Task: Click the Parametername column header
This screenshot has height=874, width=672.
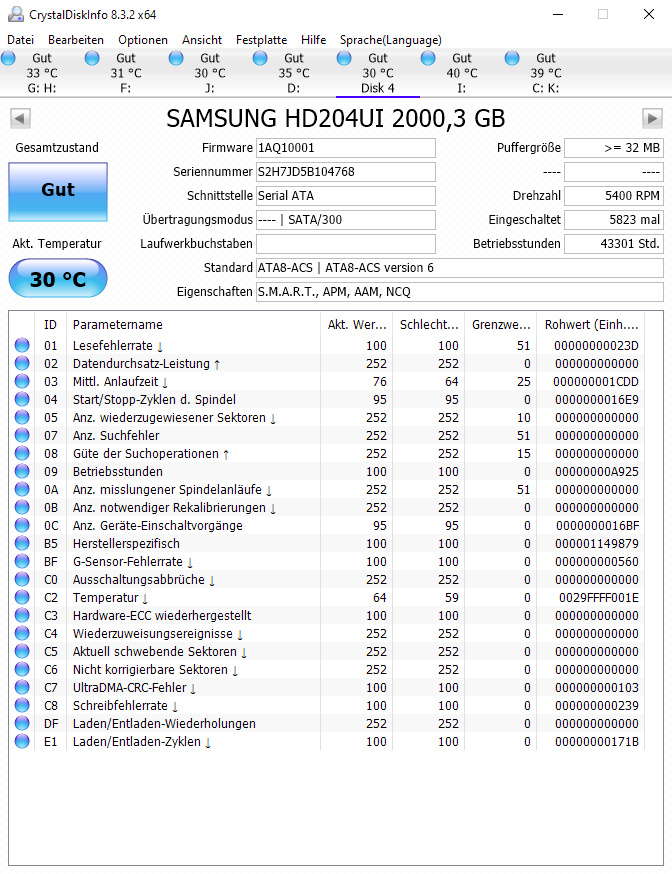Action: [x=193, y=324]
